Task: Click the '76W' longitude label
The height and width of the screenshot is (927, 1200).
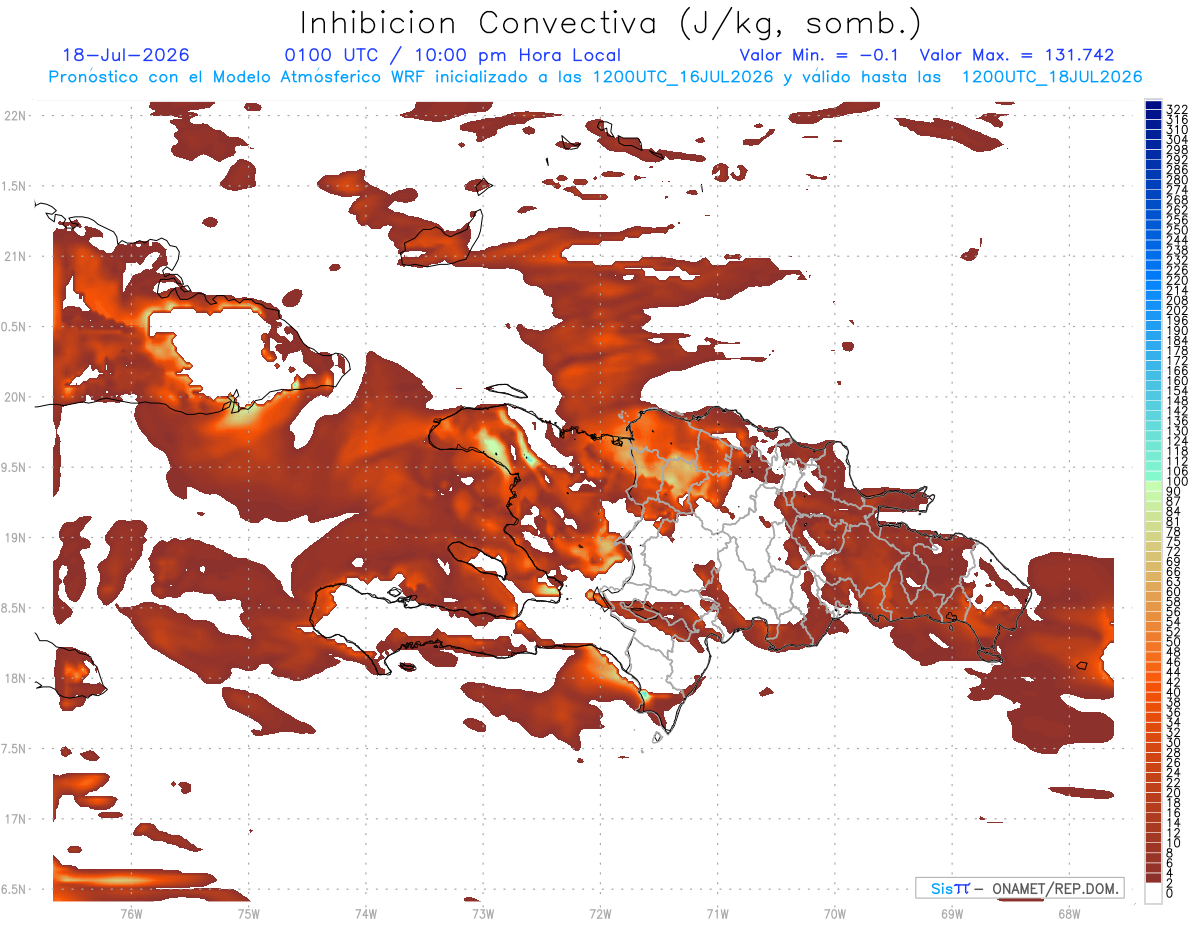Action: click(131, 912)
